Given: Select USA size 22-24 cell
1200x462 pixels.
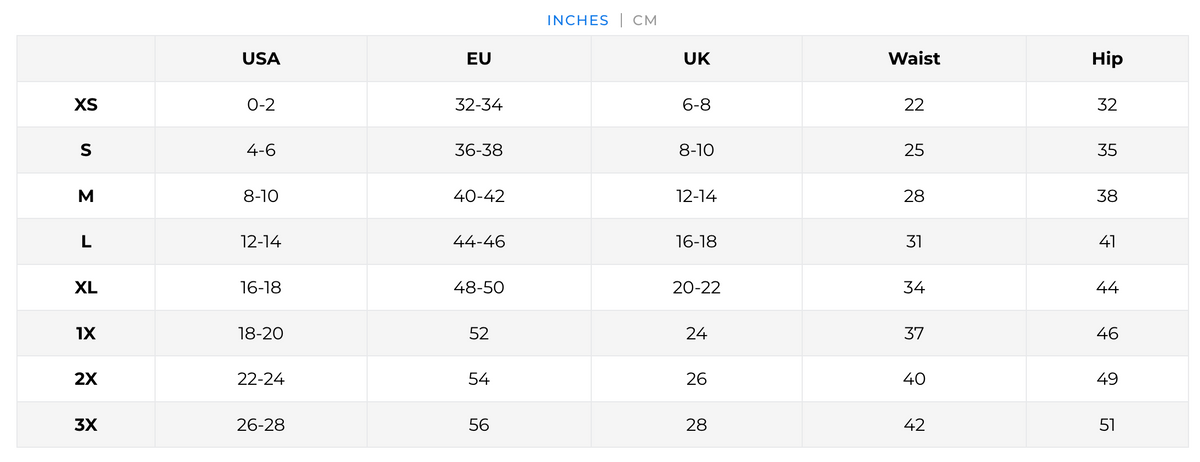Looking at the screenshot, I should pos(261,379).
